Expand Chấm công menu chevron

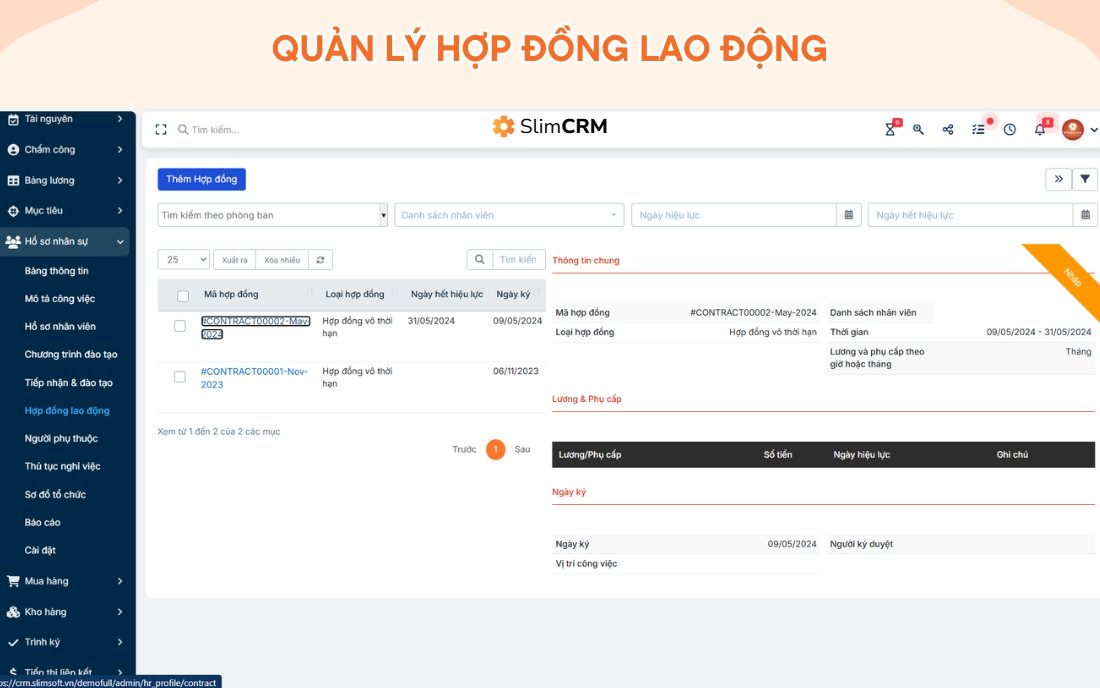(x=120, y=149)
